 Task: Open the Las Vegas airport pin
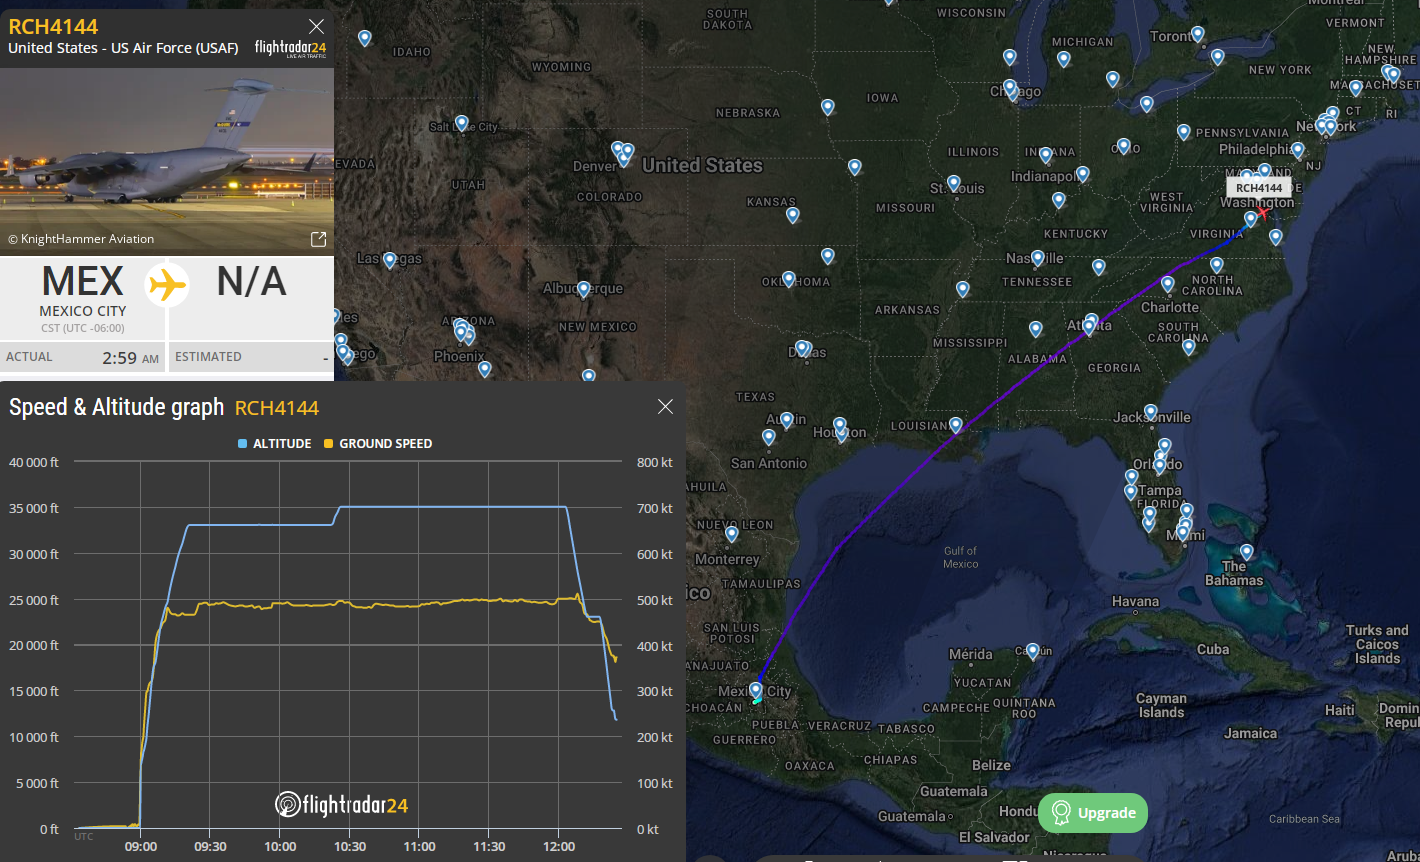point(390,259)
